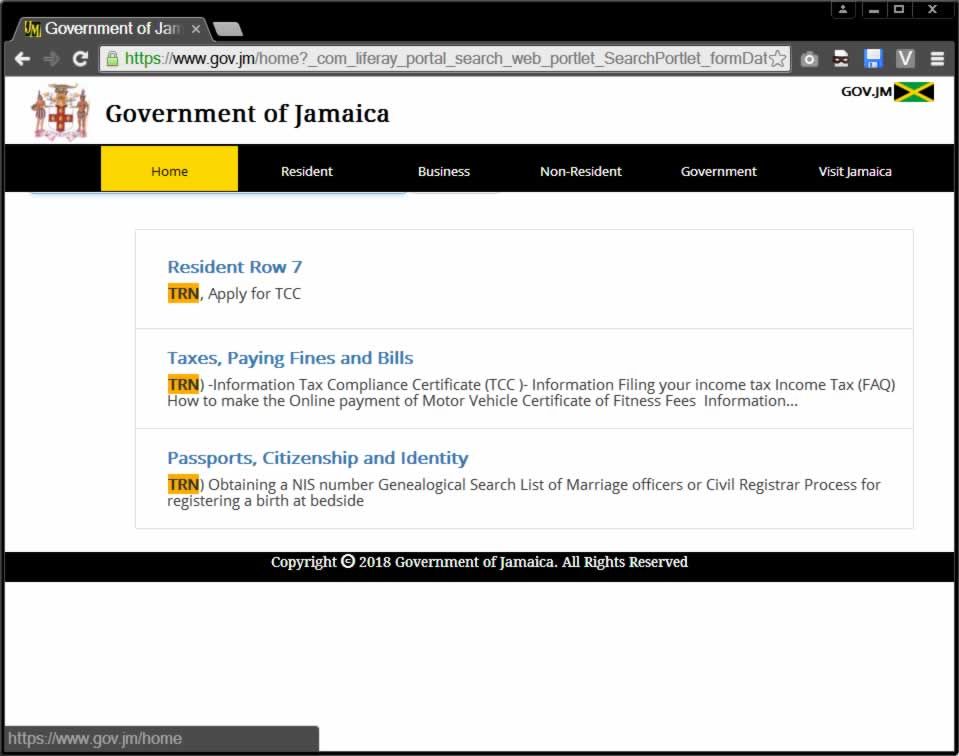This screenshot has width=959, height=756.
Task: Open the incognito-style spy extension icon
Action: [841, 59]
